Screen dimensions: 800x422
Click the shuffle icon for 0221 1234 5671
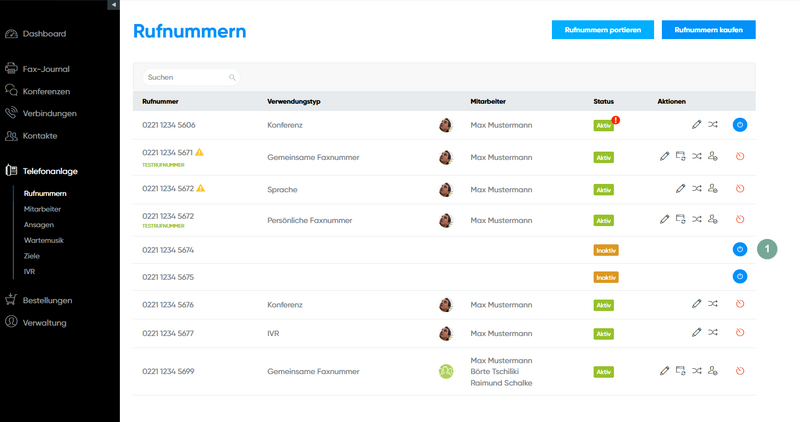coord(697,157)
